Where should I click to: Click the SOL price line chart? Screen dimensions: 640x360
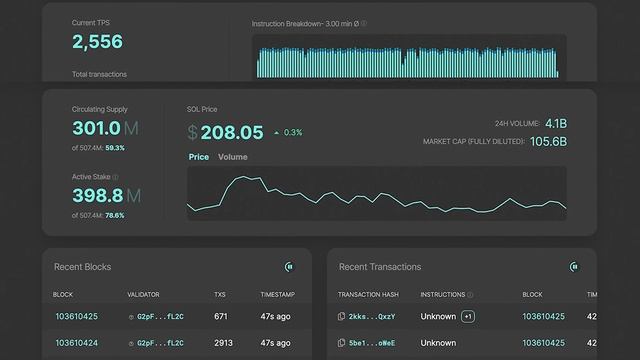pos(376,193)
